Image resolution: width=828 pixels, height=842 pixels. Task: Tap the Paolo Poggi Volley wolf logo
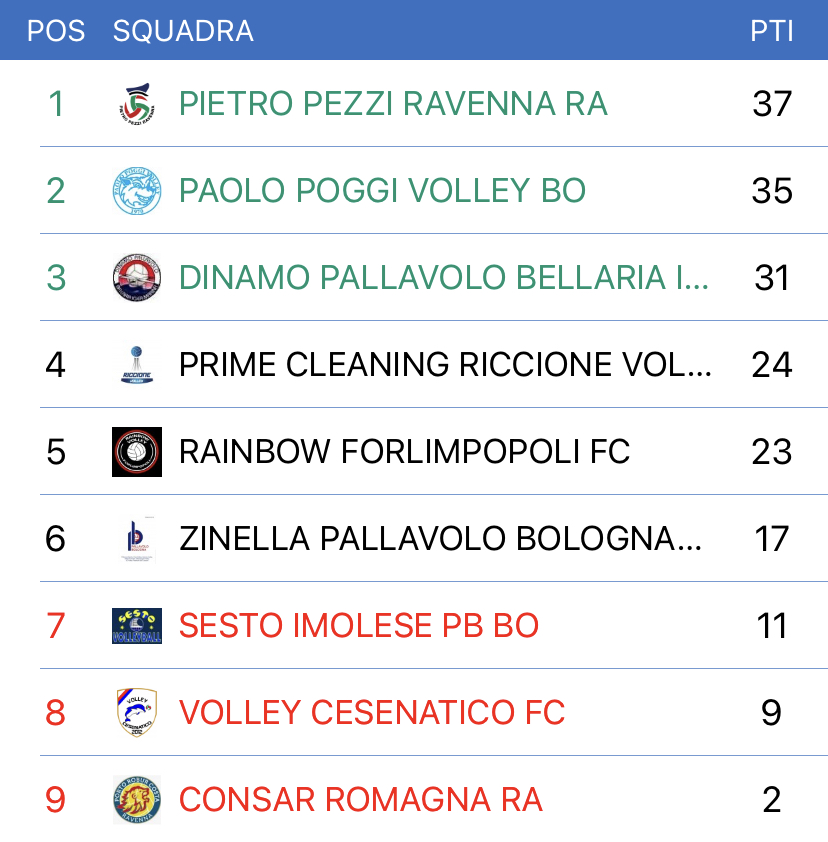[137, 191]
